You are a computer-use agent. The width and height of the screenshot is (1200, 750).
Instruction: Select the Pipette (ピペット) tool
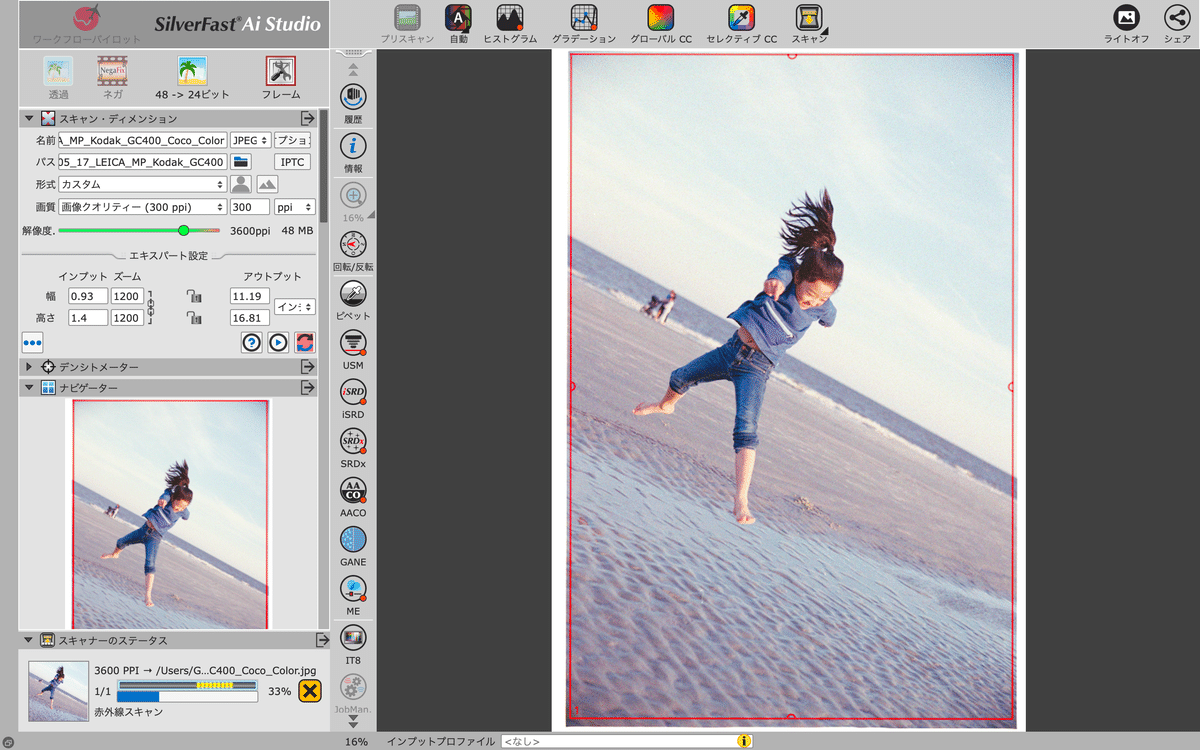coord(353,294)
